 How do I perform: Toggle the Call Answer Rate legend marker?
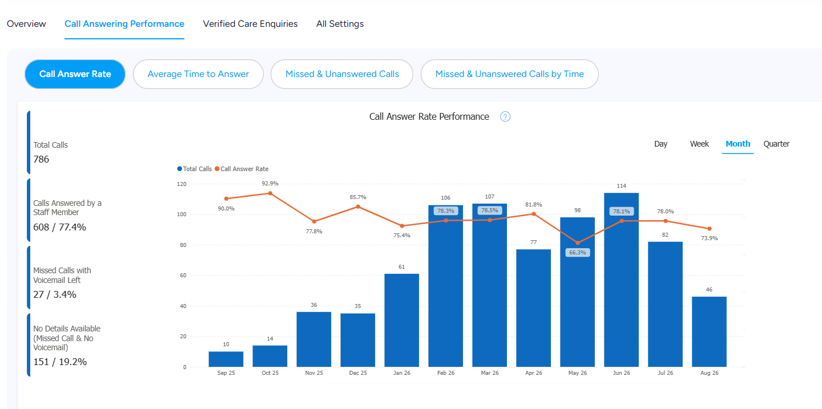(x=217, y=169)
